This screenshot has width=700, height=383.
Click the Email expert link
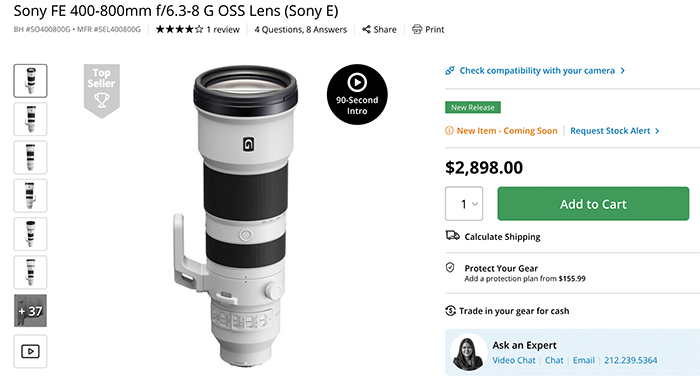pyautogui.click(x=583, y=360)
